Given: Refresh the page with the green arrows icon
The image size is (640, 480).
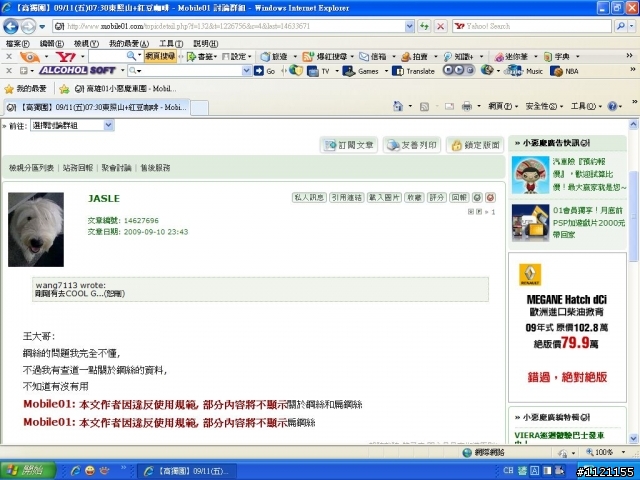Looking at the screenshot, I should [x=424, y=27].
